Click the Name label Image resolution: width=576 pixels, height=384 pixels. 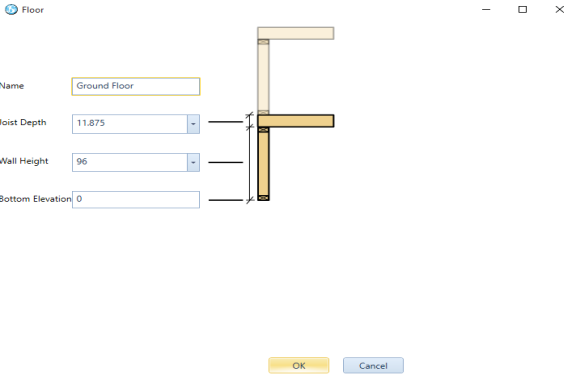point(12,86)
